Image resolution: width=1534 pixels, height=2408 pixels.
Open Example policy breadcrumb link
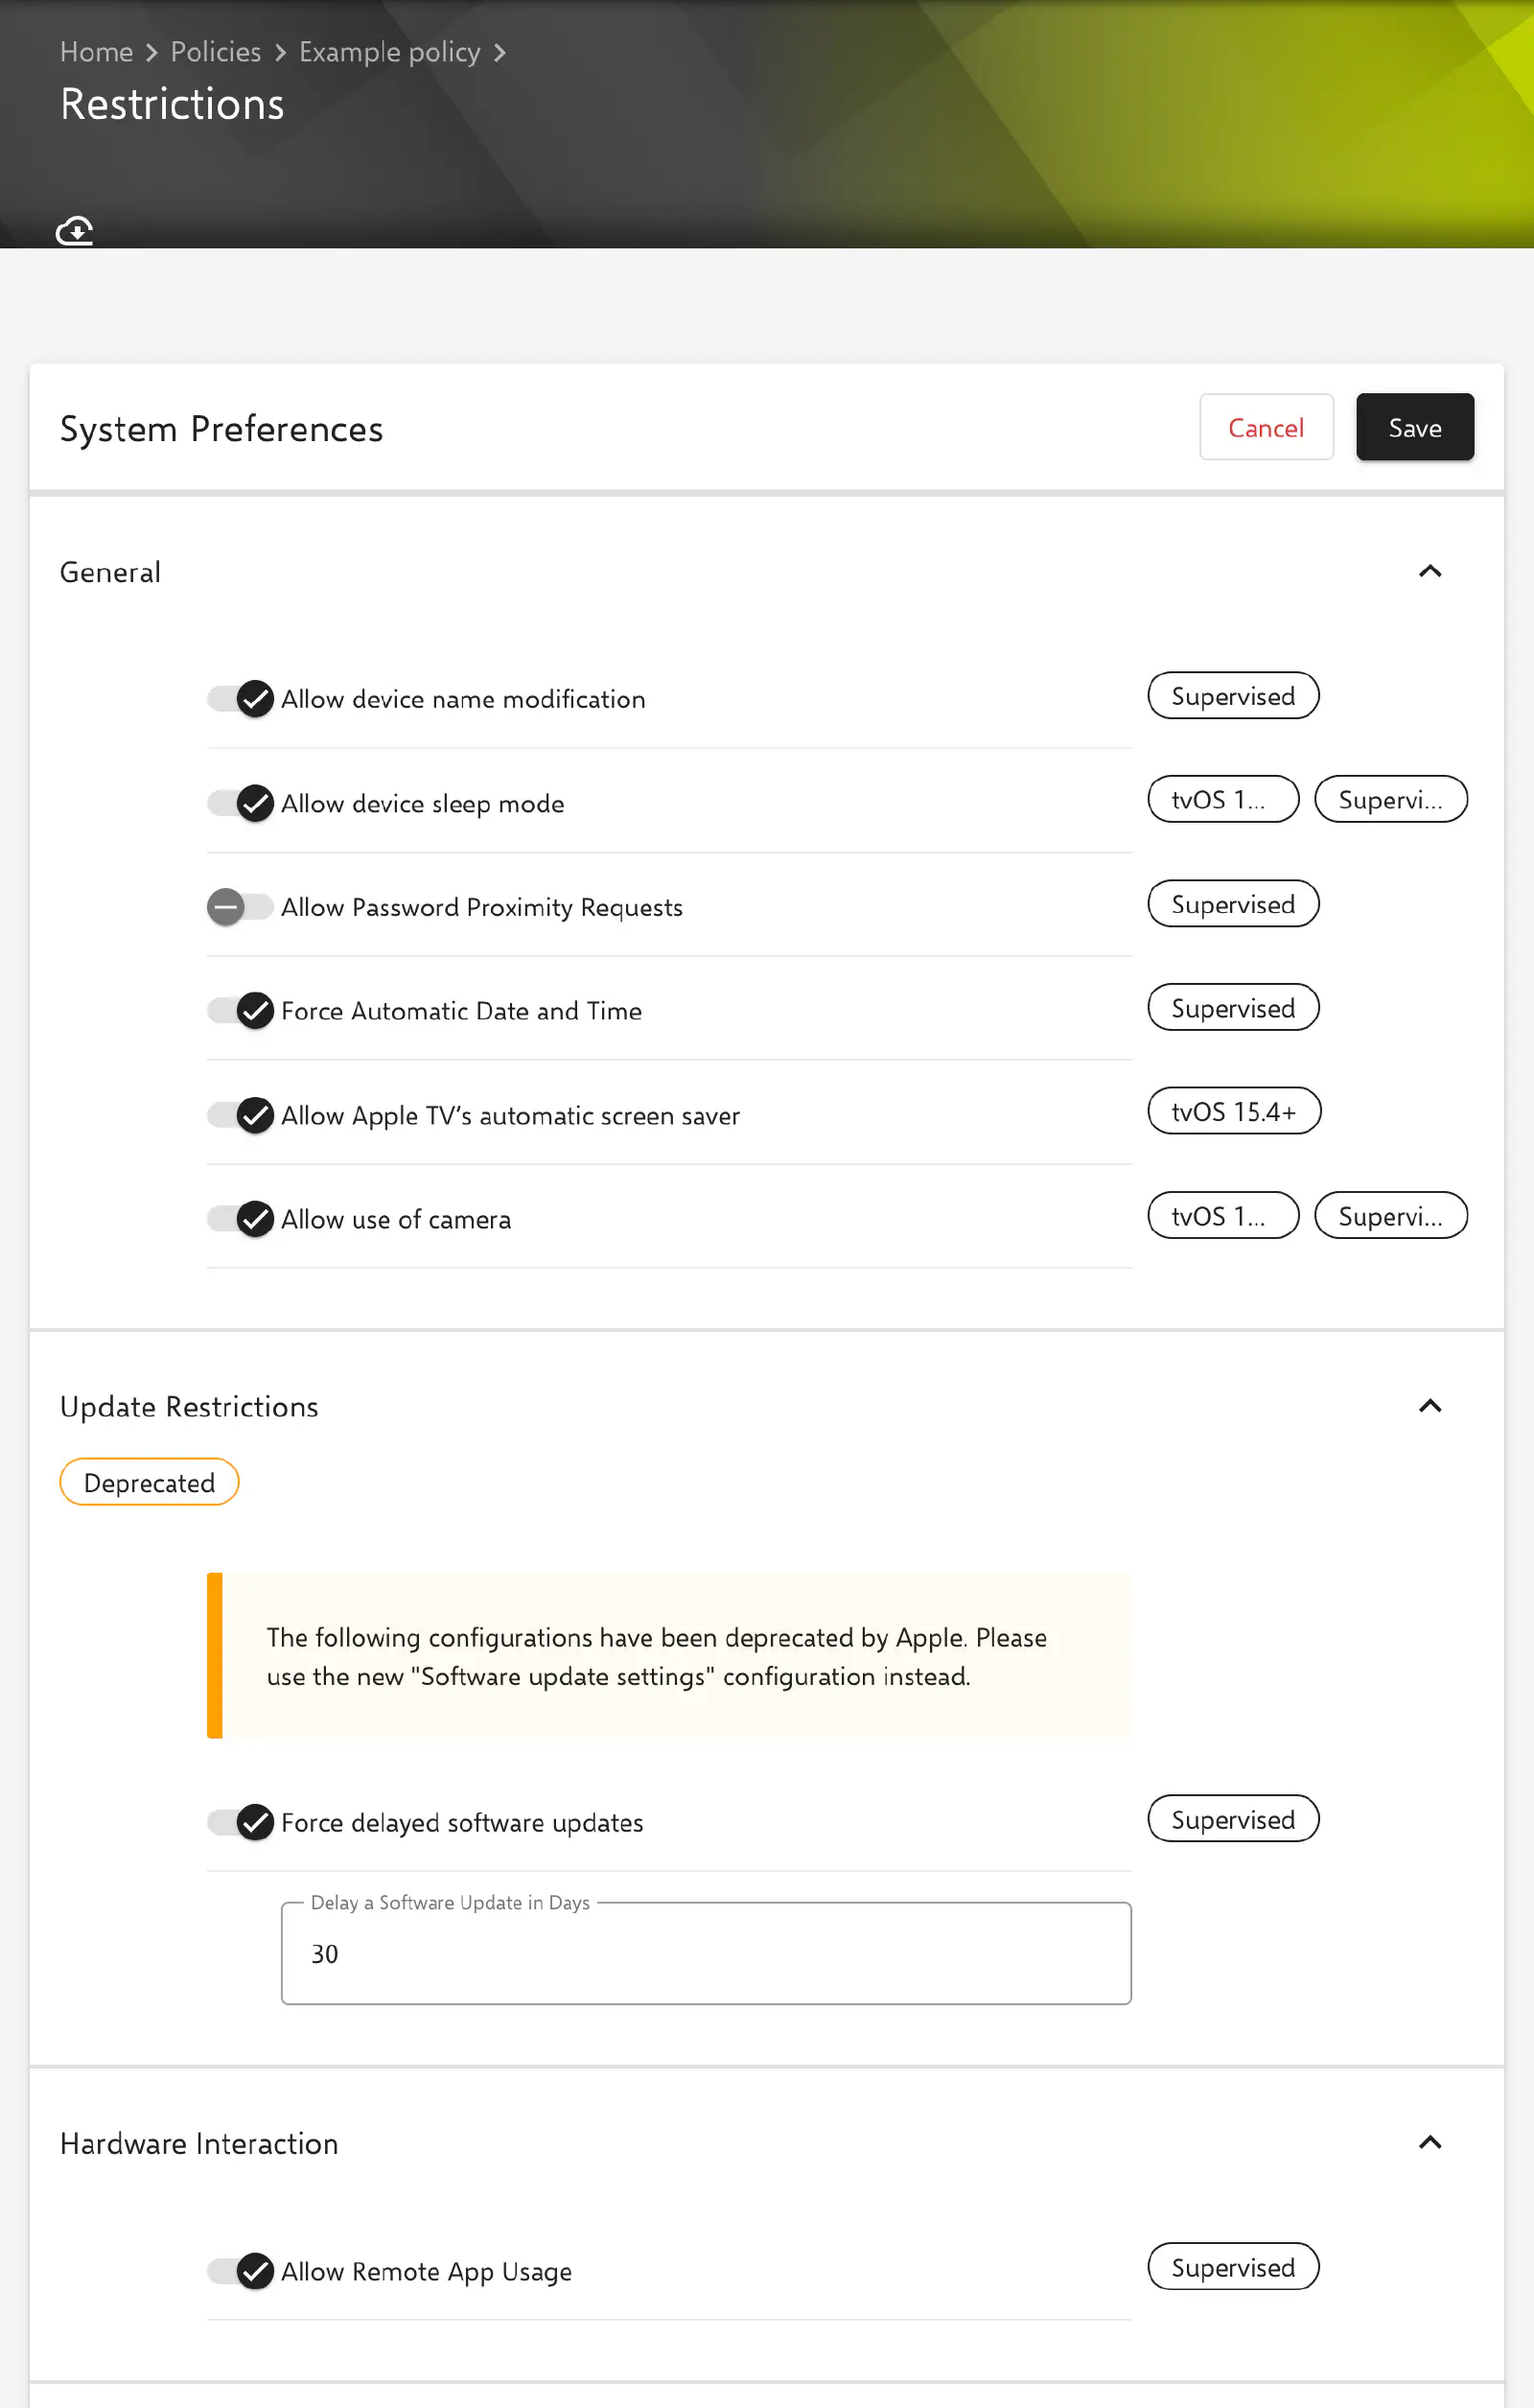click(390, 52)
